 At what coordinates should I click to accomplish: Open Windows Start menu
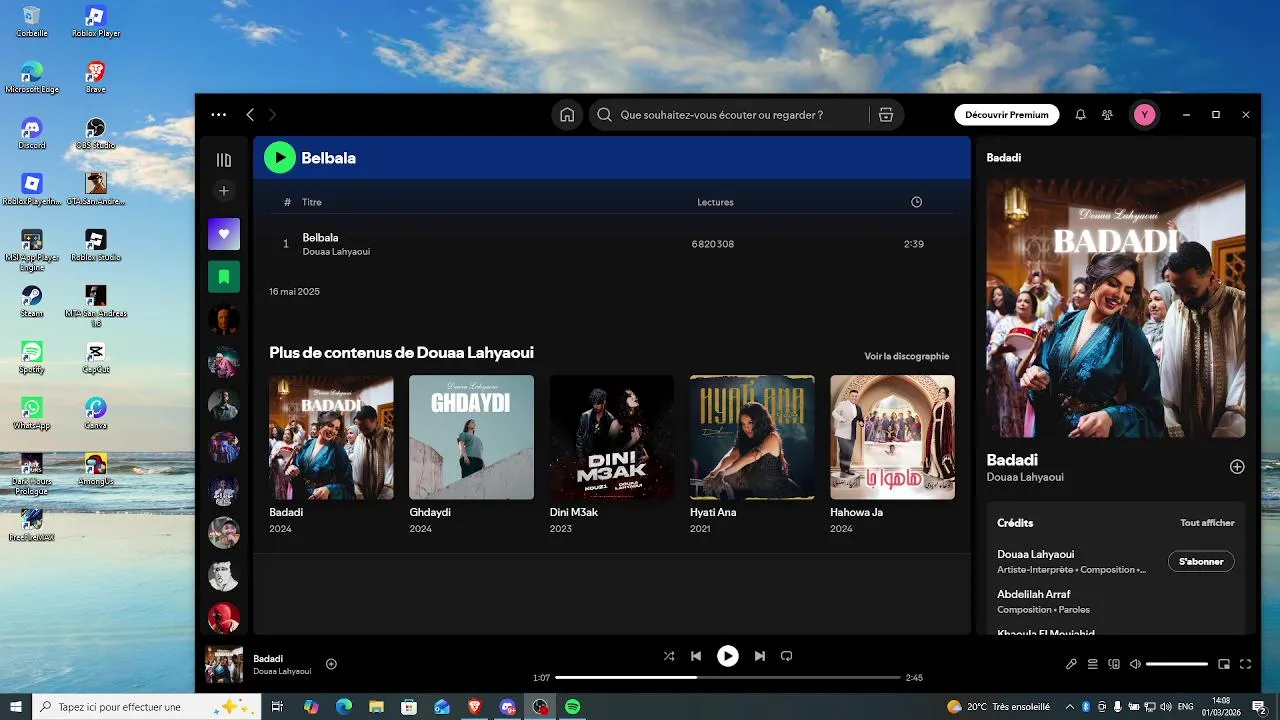[16, 707]
